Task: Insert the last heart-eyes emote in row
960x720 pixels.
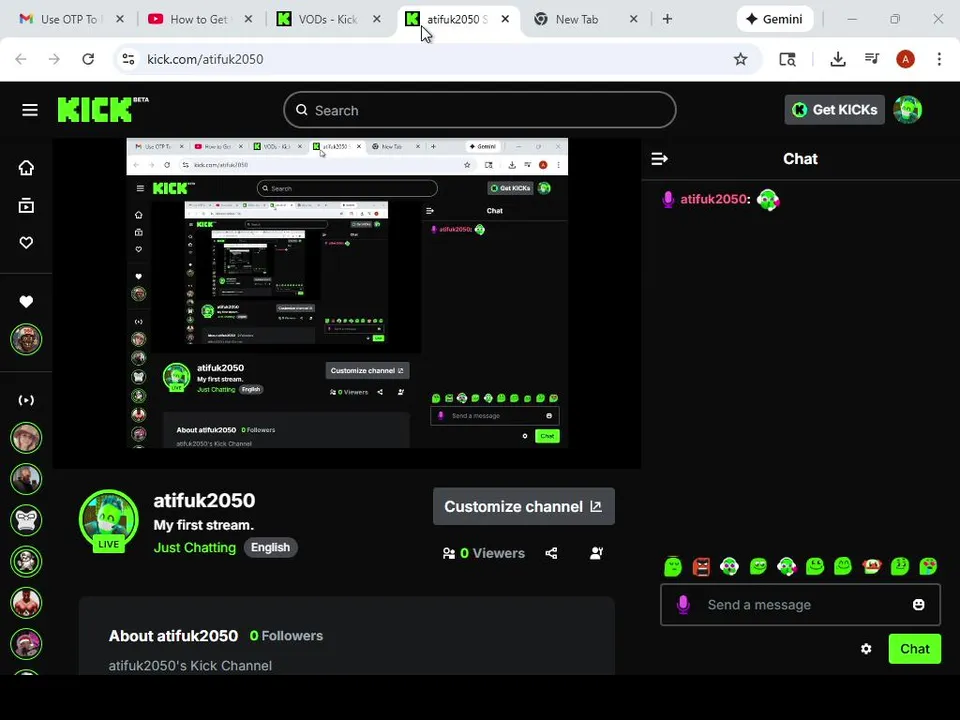Action: [x=928, y=566]
